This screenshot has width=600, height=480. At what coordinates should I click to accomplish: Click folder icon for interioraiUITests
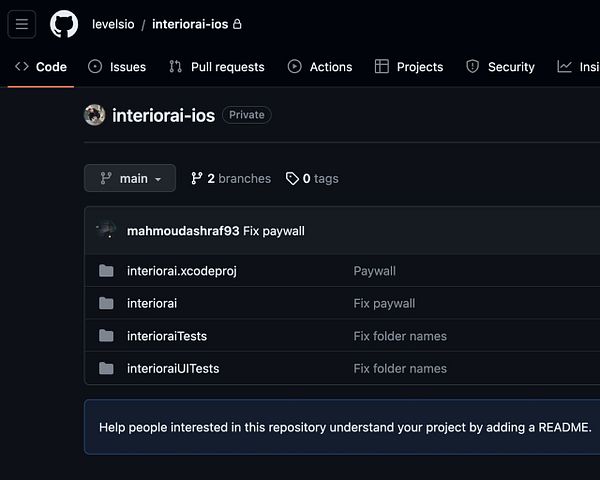coord(106,368)
